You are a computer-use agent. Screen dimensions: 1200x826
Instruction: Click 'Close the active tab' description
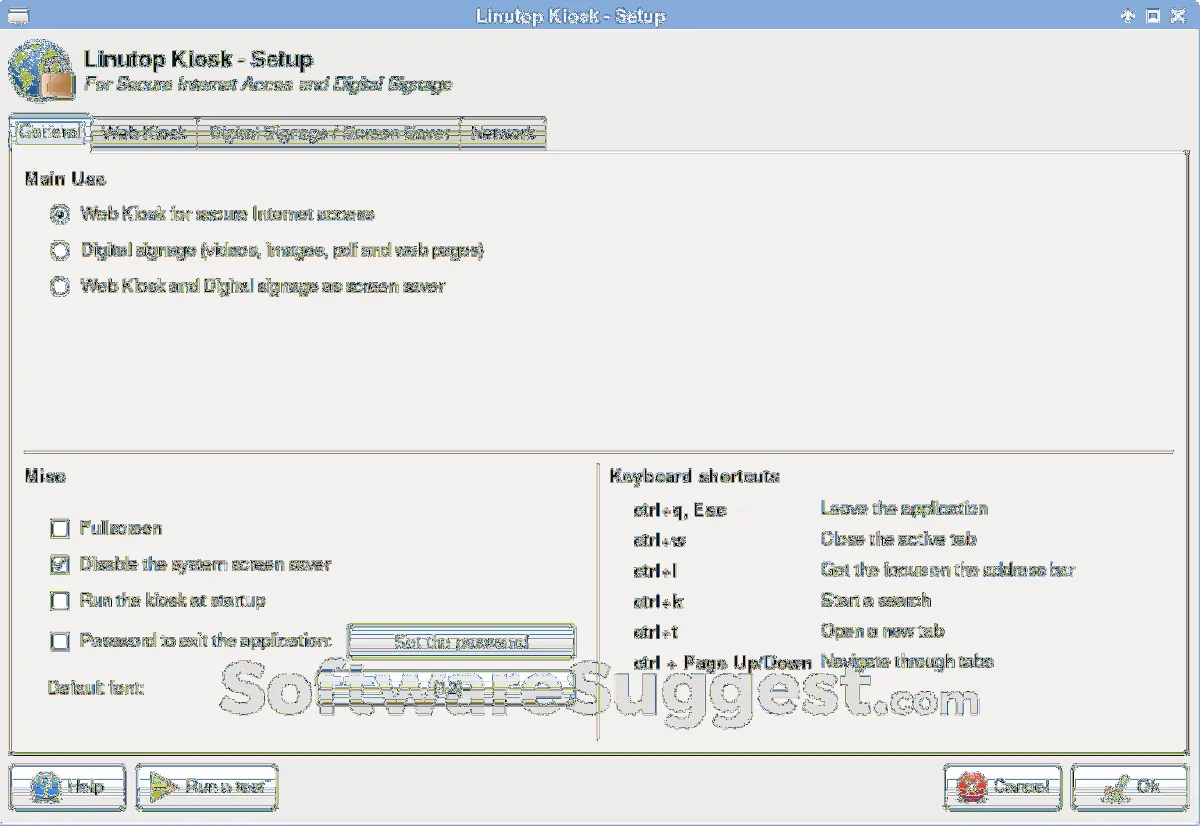(898, 539)
